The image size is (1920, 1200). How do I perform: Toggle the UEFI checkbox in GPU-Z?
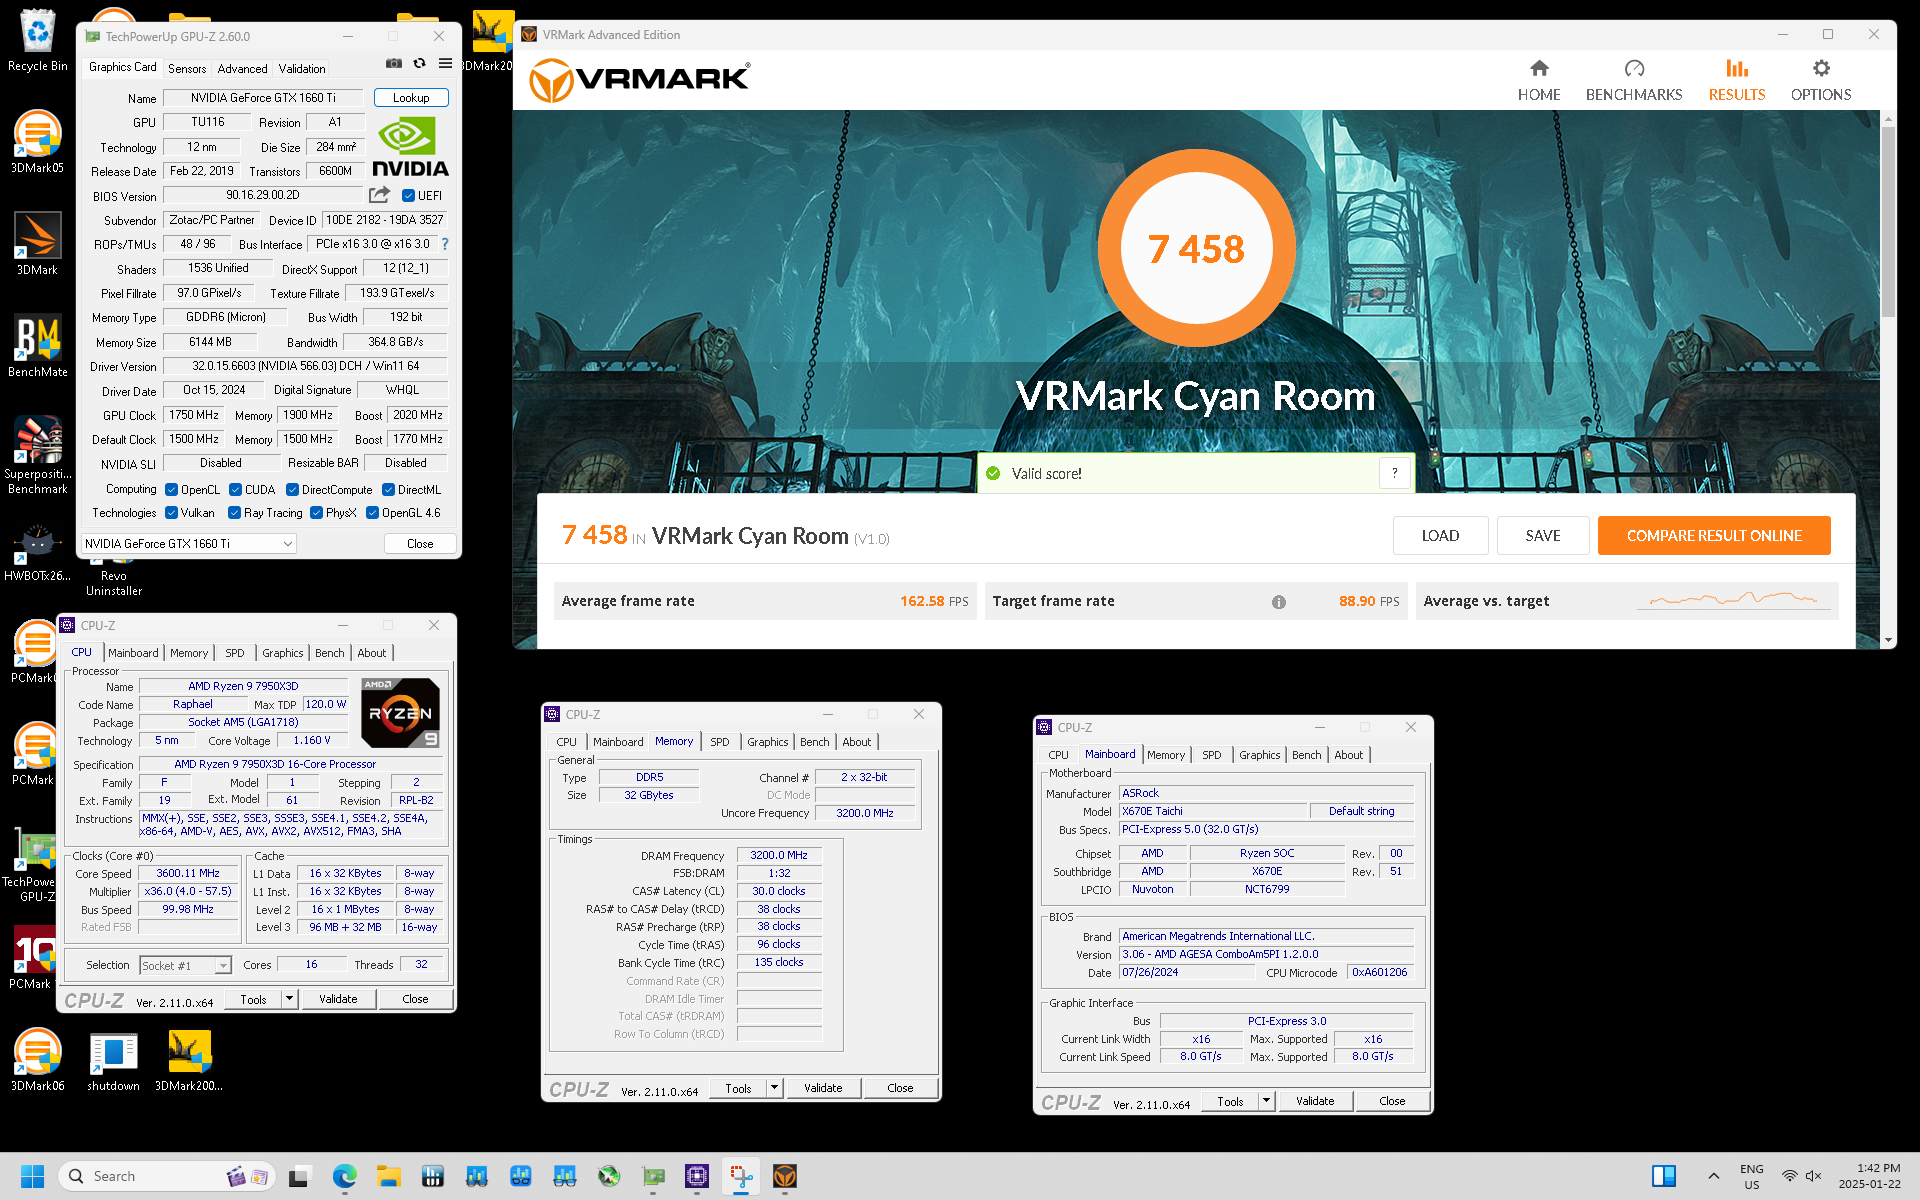[x=408, y=196]
